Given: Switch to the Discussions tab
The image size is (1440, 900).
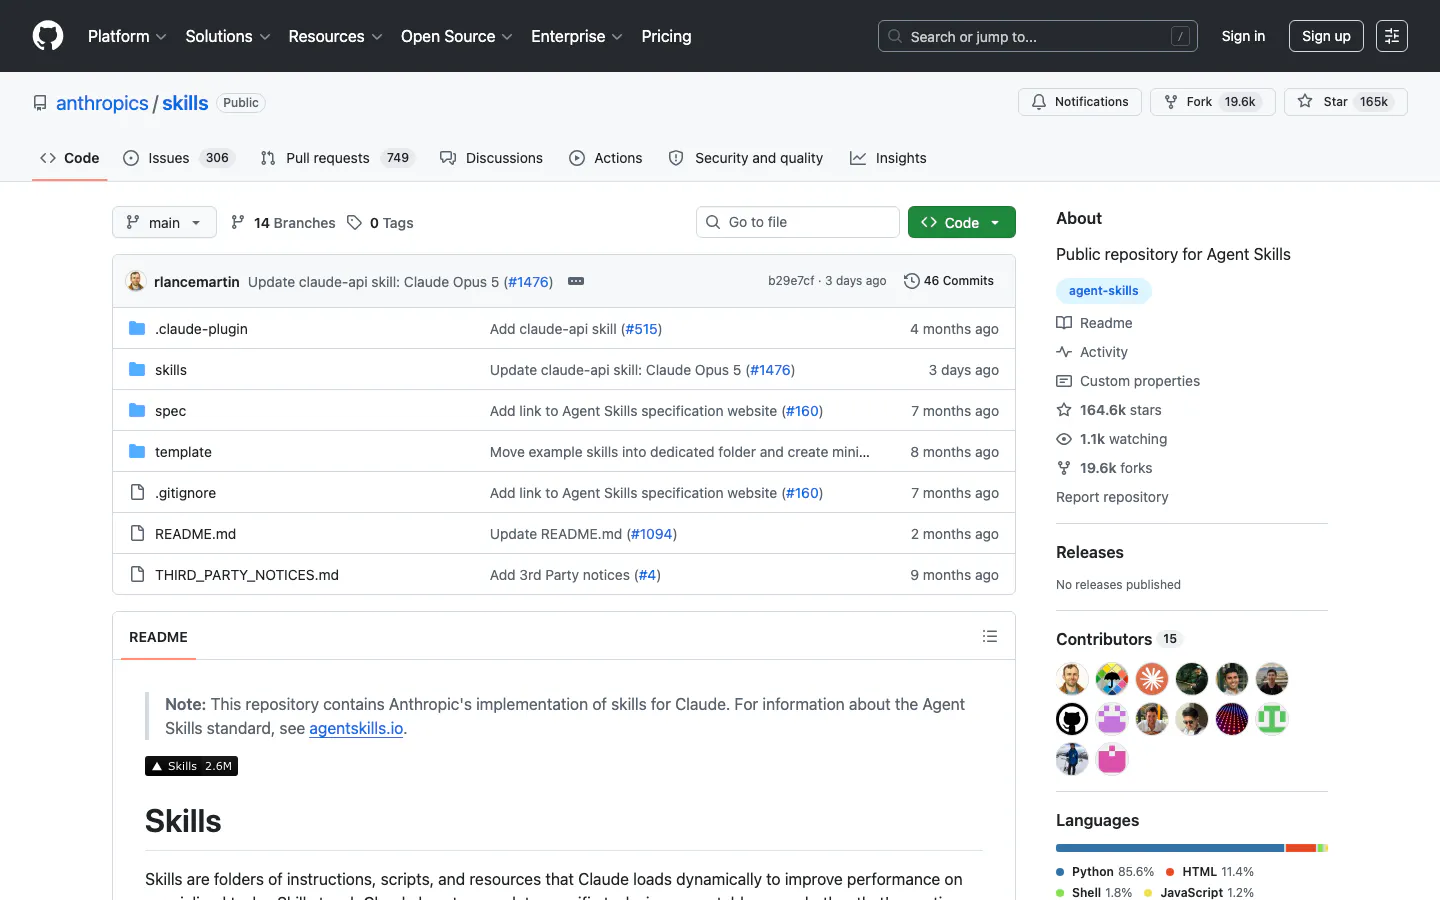Looking at the screenshot, I should click(x=492, y=158).
